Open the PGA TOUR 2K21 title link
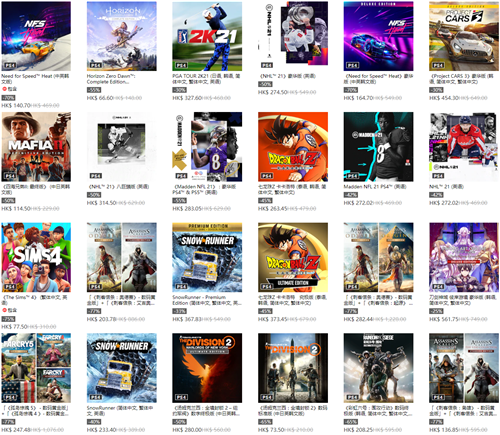This screenshot has height=435, width=500. click(206, 79)
